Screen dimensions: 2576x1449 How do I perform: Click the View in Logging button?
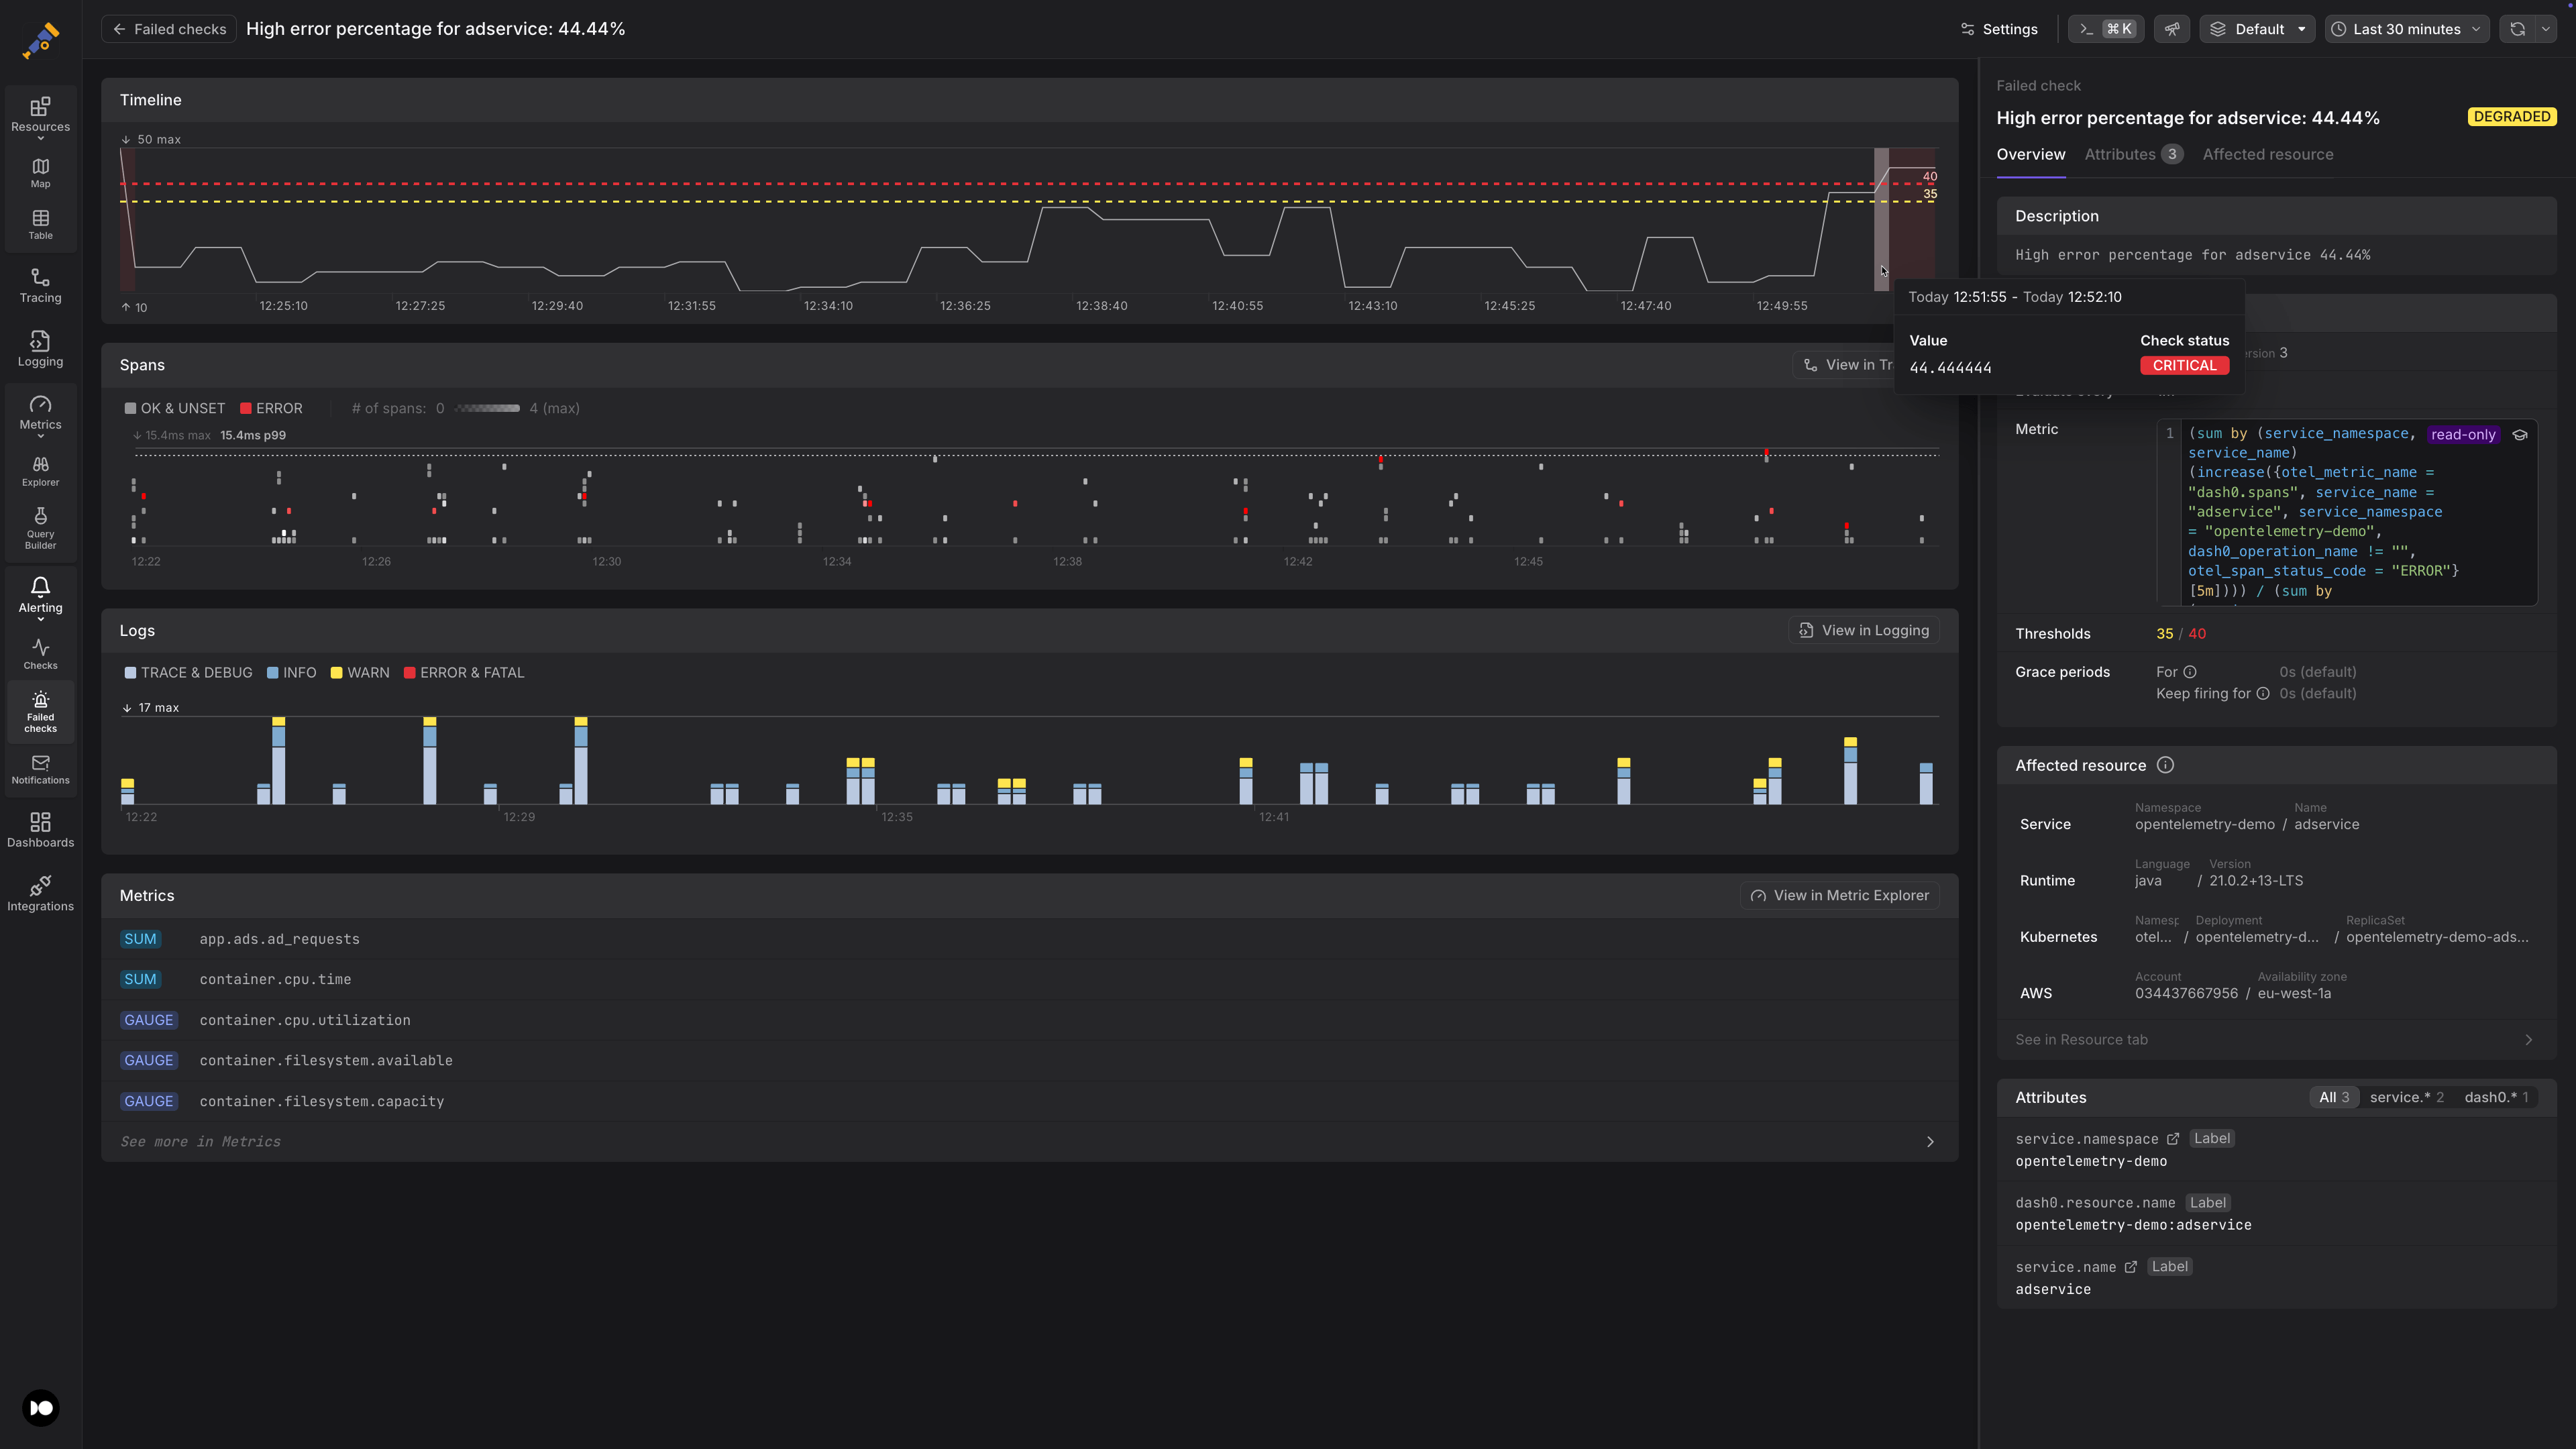click(x=1864, y=630)
